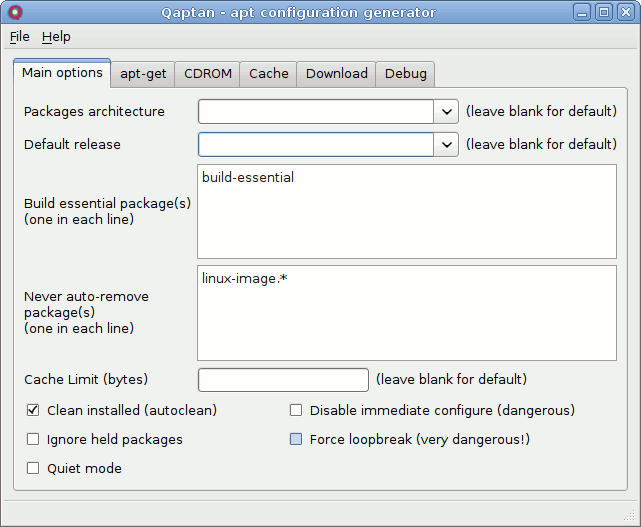Open the Help menu
The width and height of the screenshot is (641, 527).
[x=56, y=37]
